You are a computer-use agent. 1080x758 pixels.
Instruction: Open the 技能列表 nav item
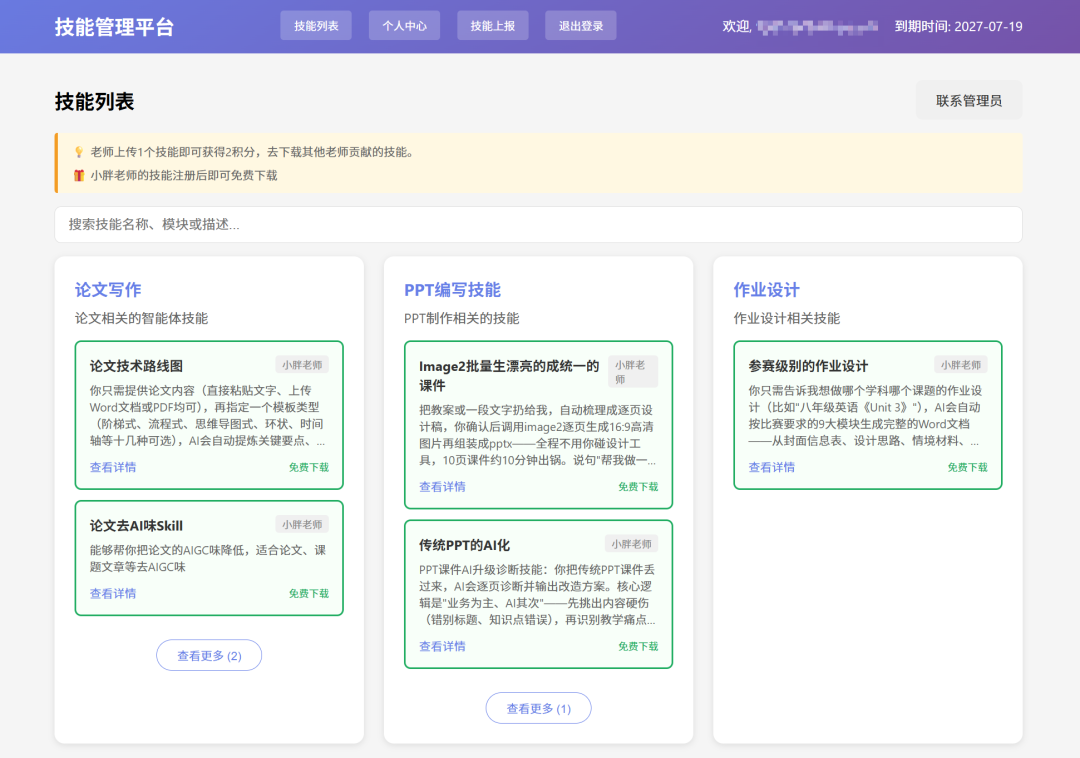[x=316, y=25]
